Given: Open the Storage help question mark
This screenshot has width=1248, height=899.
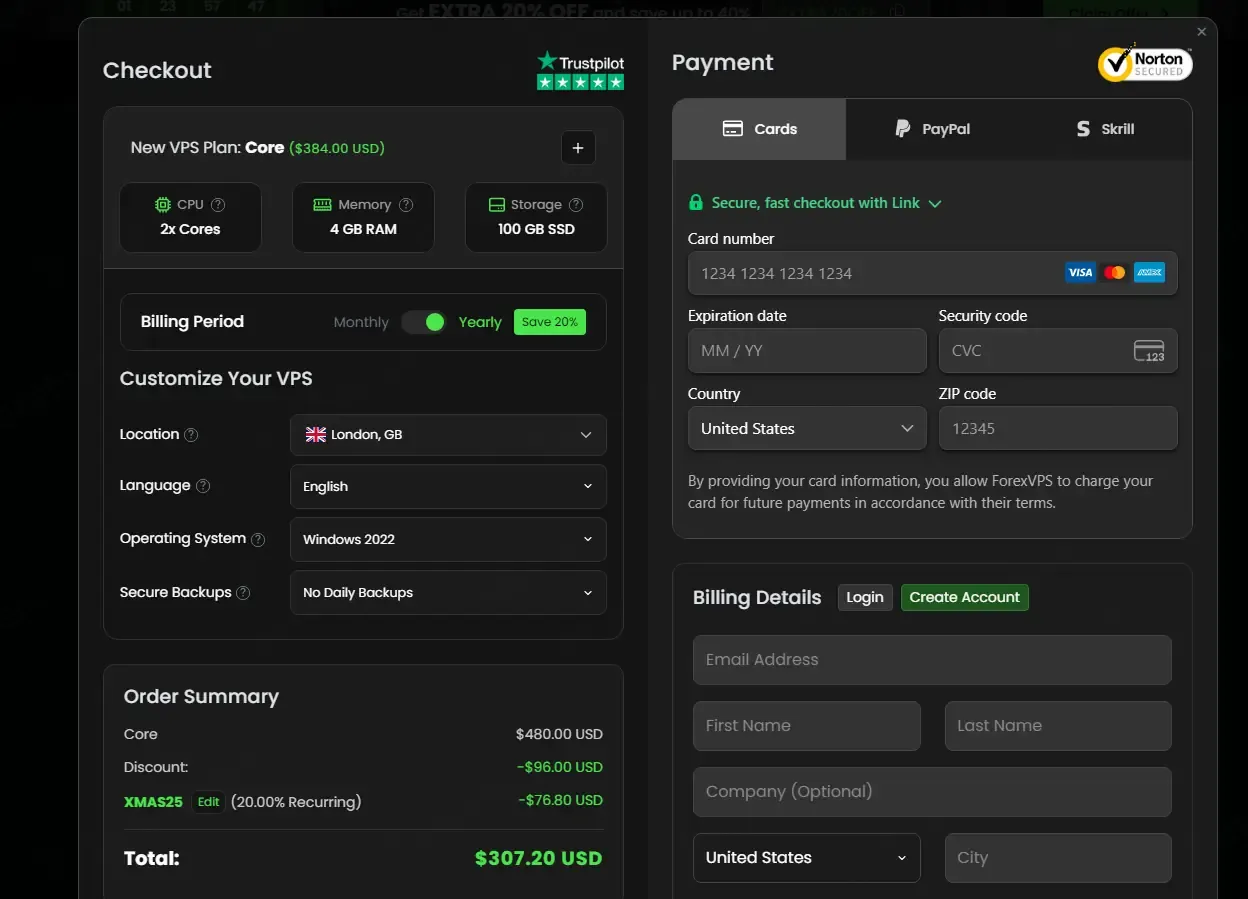Looking at the screenshot, I should 576,204.
